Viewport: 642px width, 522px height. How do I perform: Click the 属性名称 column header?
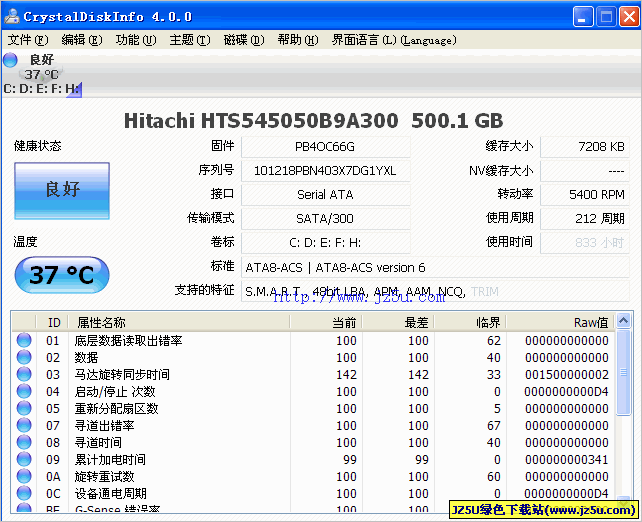[179, 323]
